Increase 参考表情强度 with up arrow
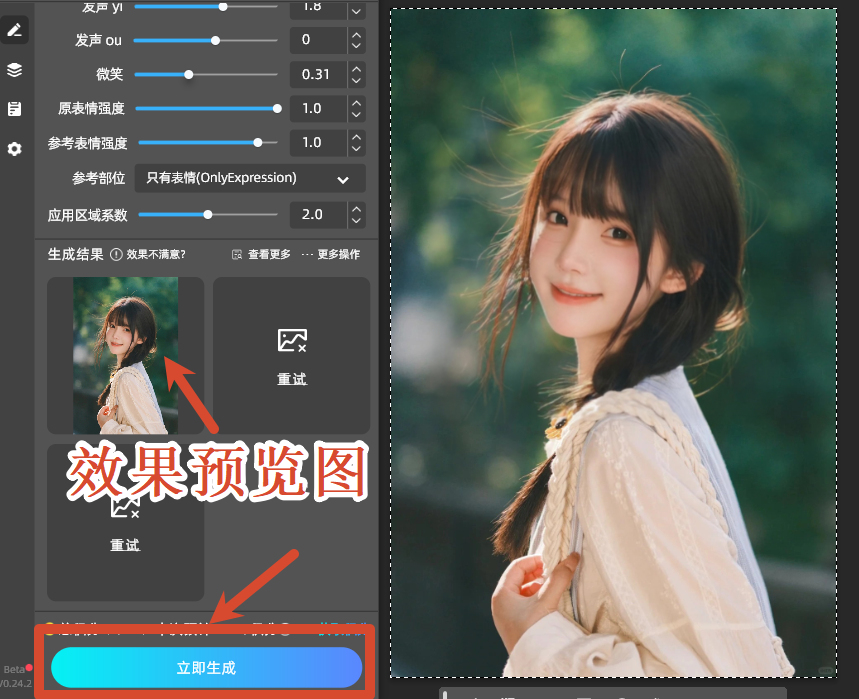Viewport: 859px width, 699px height. [x=356, y=137]
